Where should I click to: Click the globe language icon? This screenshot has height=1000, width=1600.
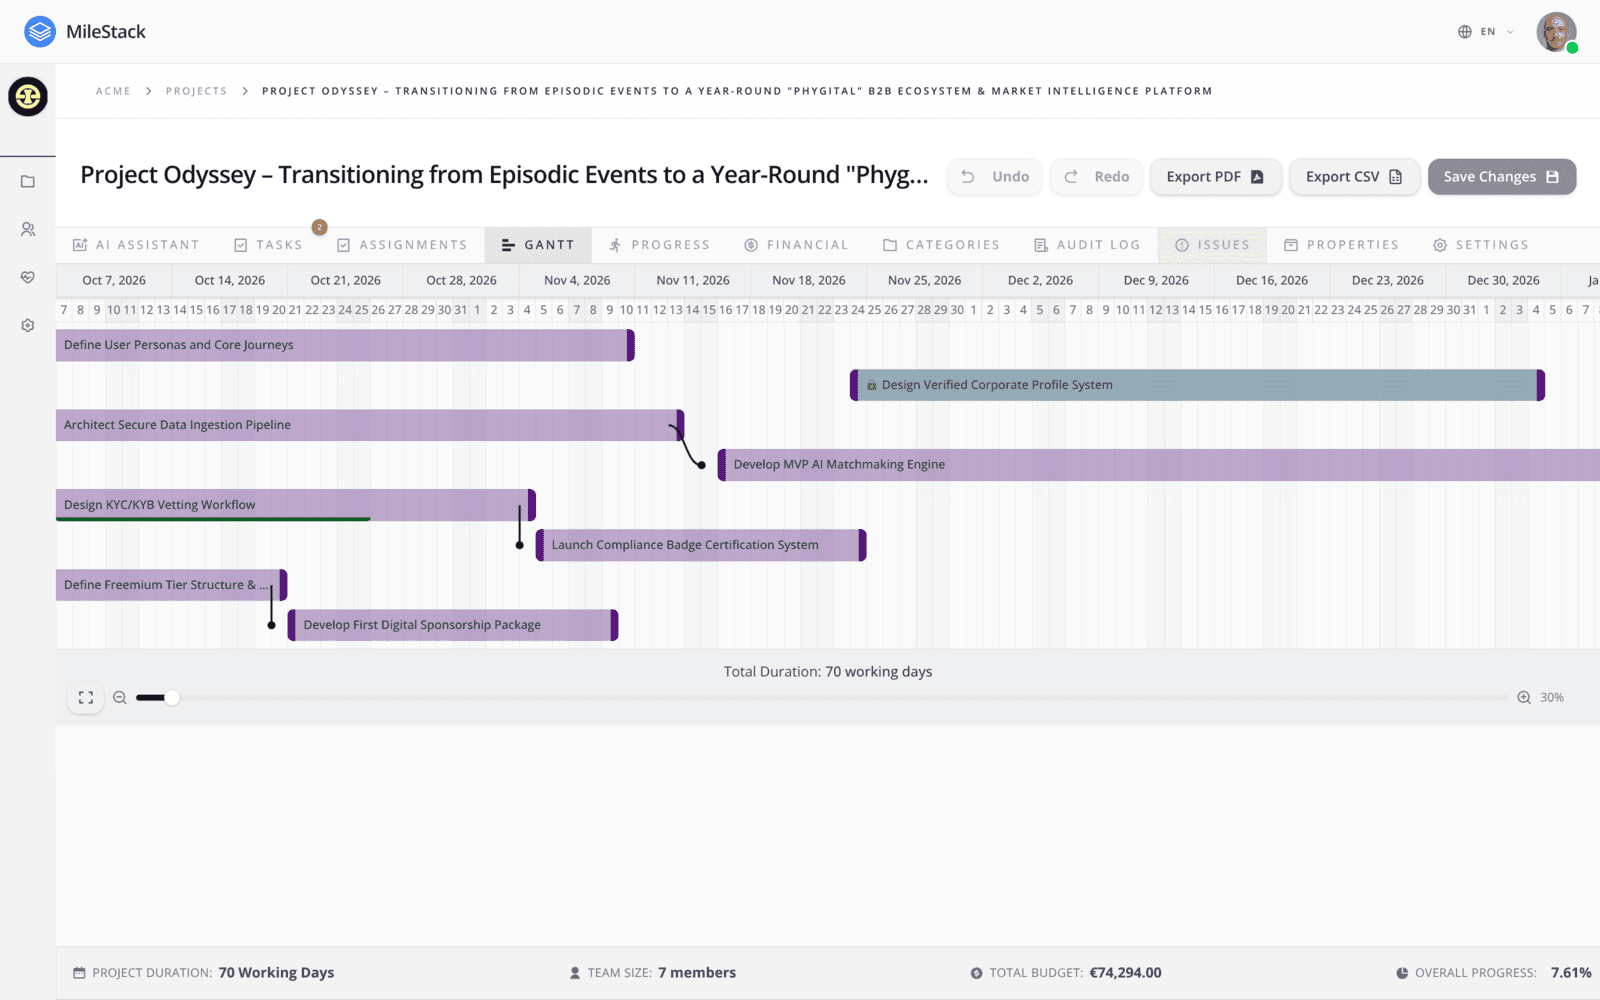point(1465,32)
